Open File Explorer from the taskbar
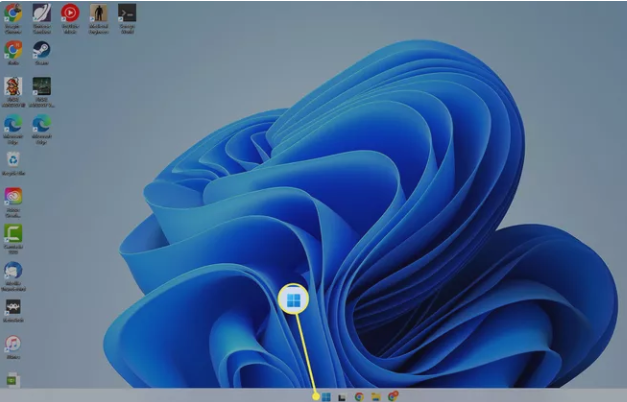The width and height of the screenshot is (627, 402). coord(376,396)
